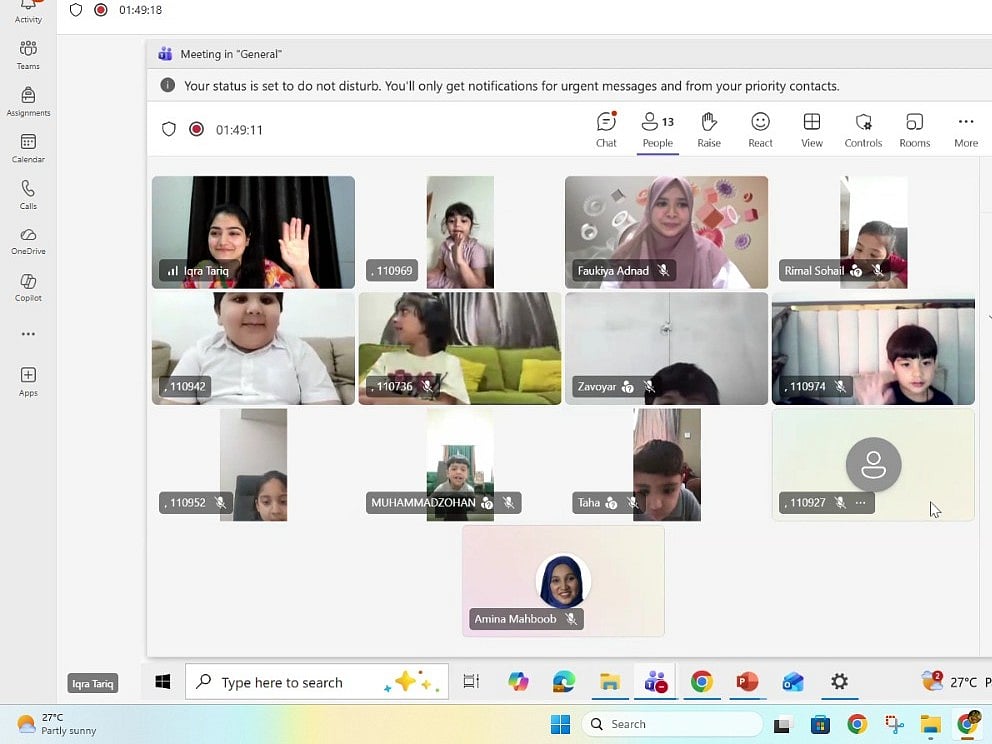Open more options on participant 110927 tile
The image size is (992, 744).
(861, 503)
